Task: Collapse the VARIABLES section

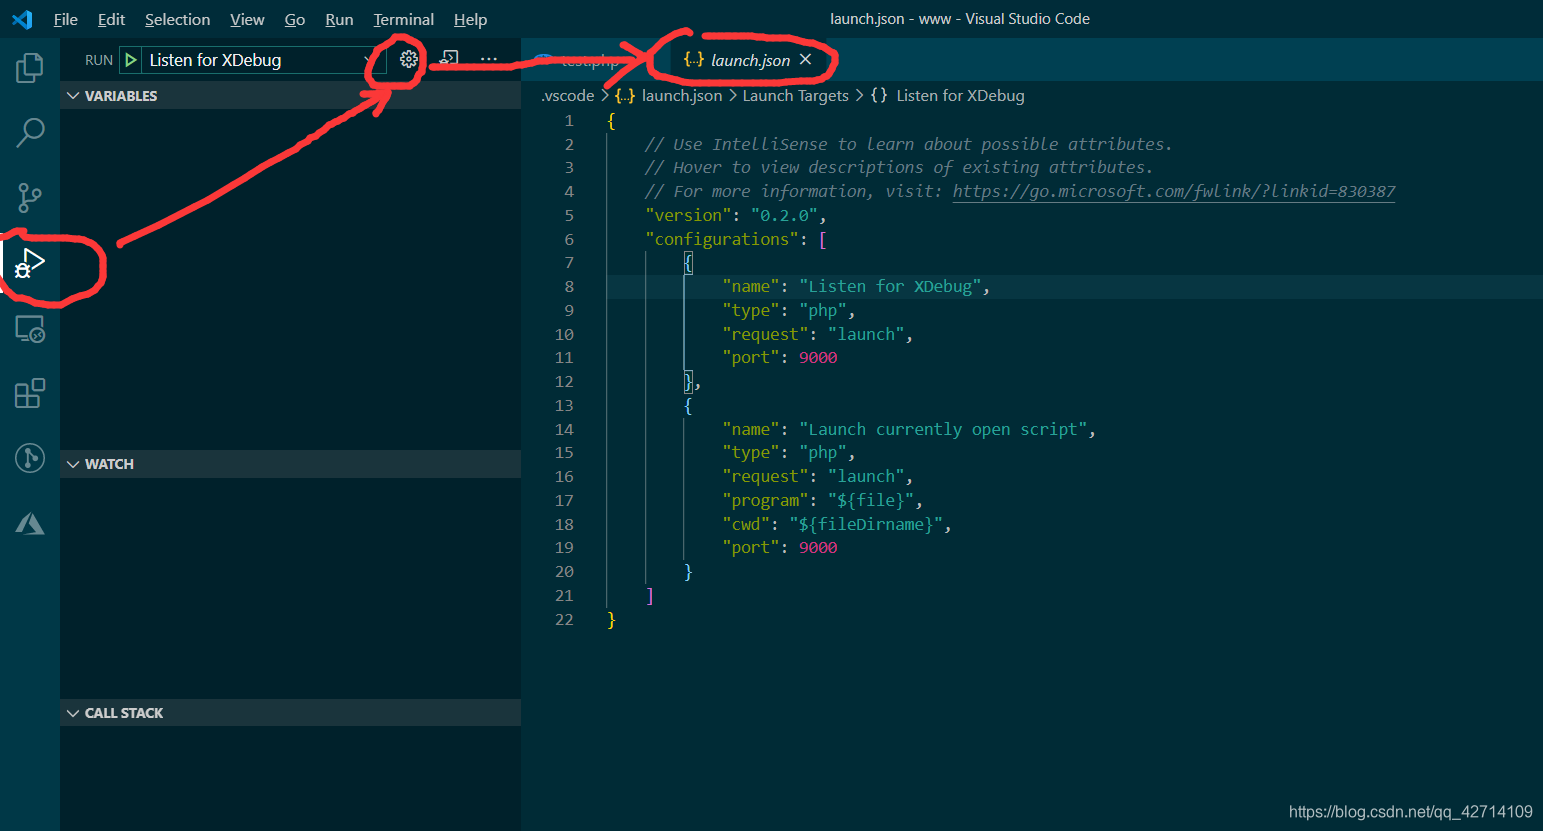Action: [291, 96]
